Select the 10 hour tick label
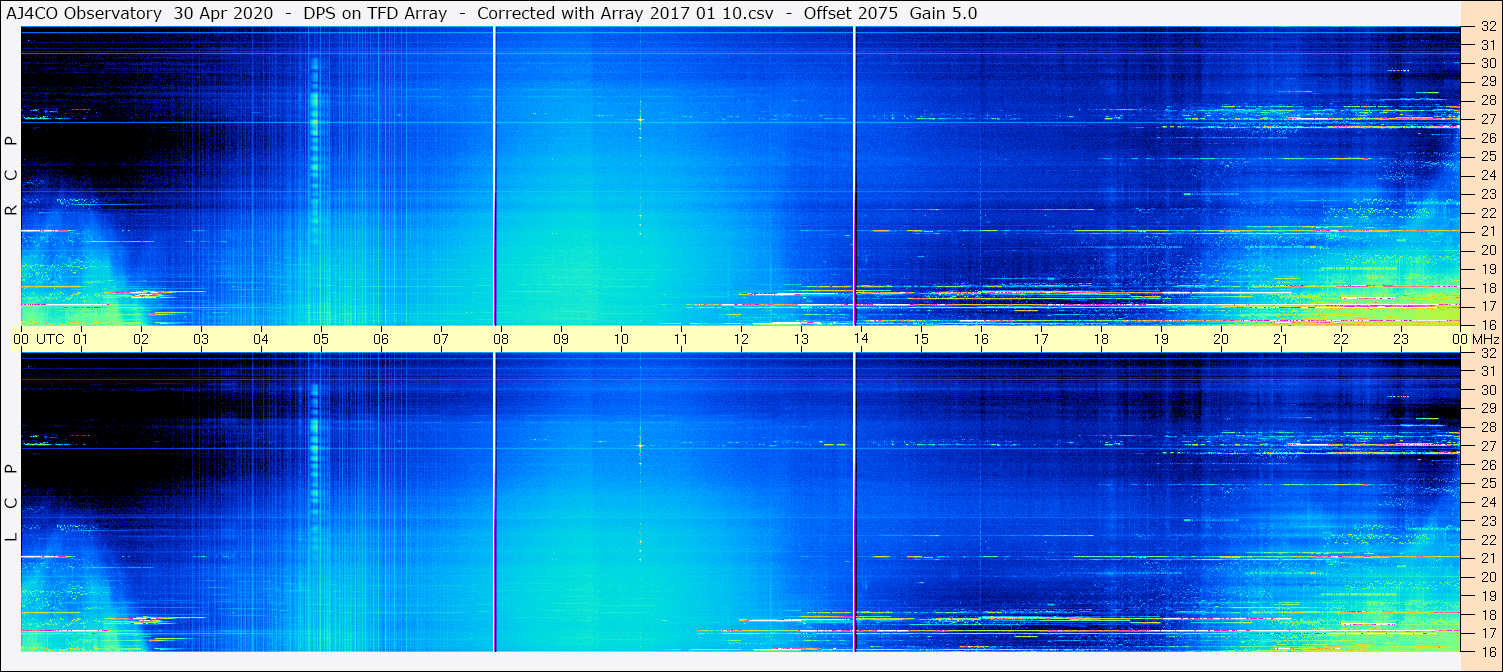The width and height of the screenshot is (1503, 672). (621, 340)
